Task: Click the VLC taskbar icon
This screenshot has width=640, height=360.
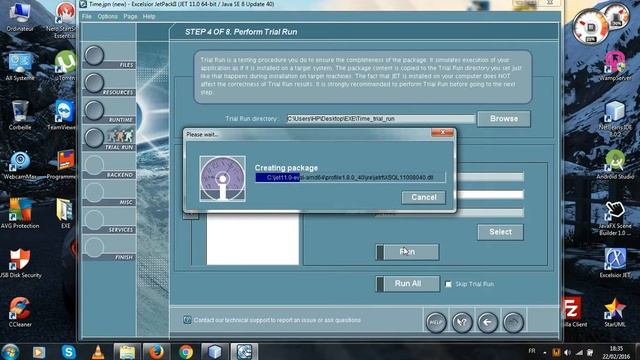Action: (98, 351)
